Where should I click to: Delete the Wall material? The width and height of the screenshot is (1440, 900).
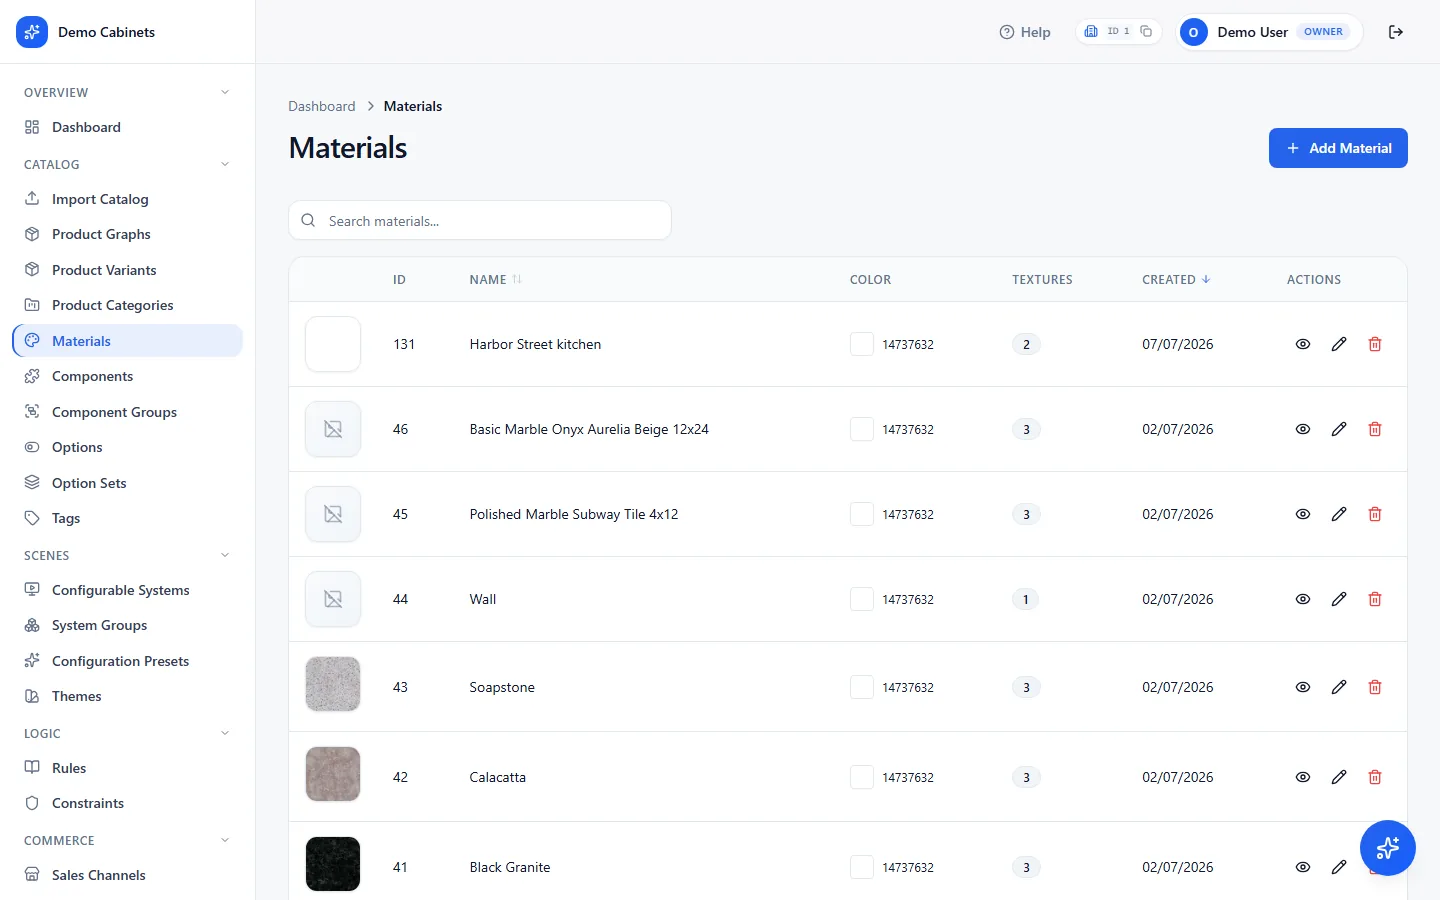point(1375,599)
